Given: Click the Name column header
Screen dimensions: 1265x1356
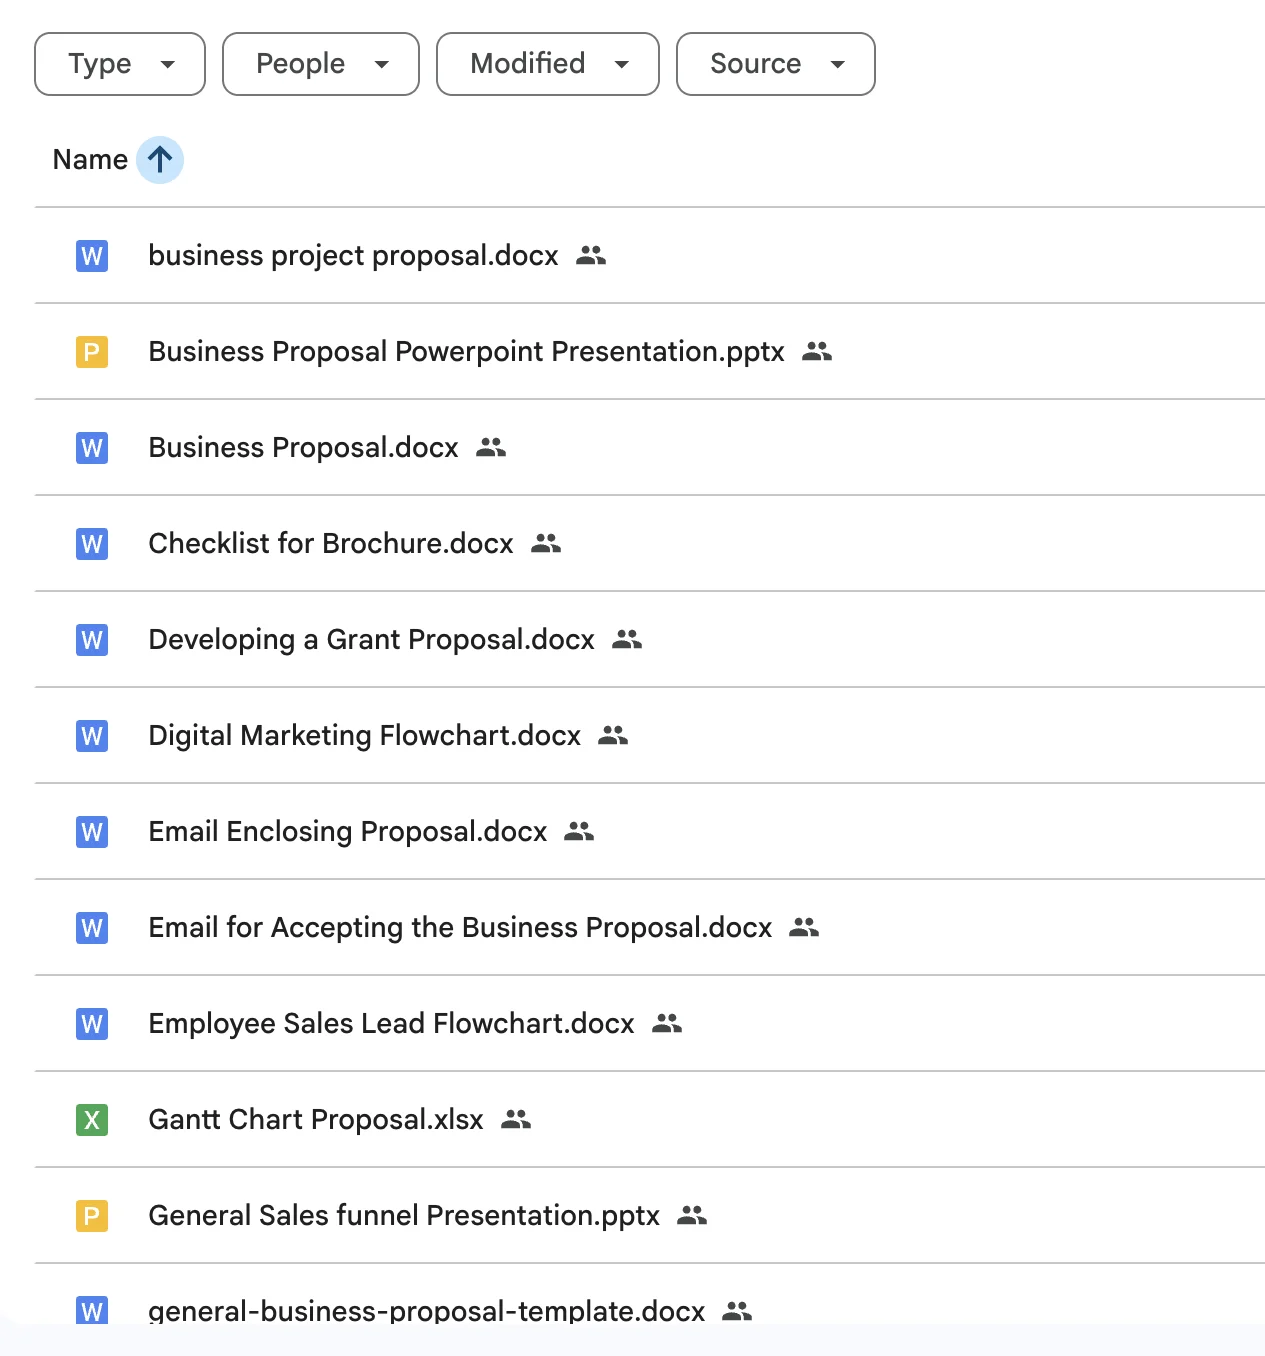Looking at the screenshot, I should point(90,160).
